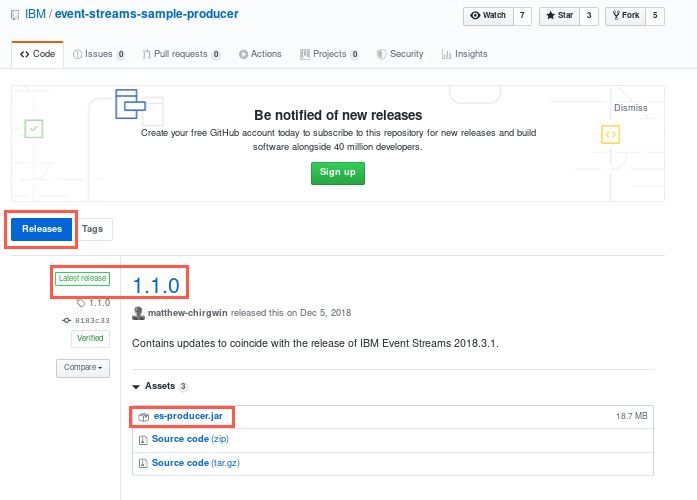Click the Watch button
Image resolution: width=697 pixels, height=500 pixels.
pyautogui.click(x=488, y=16)
